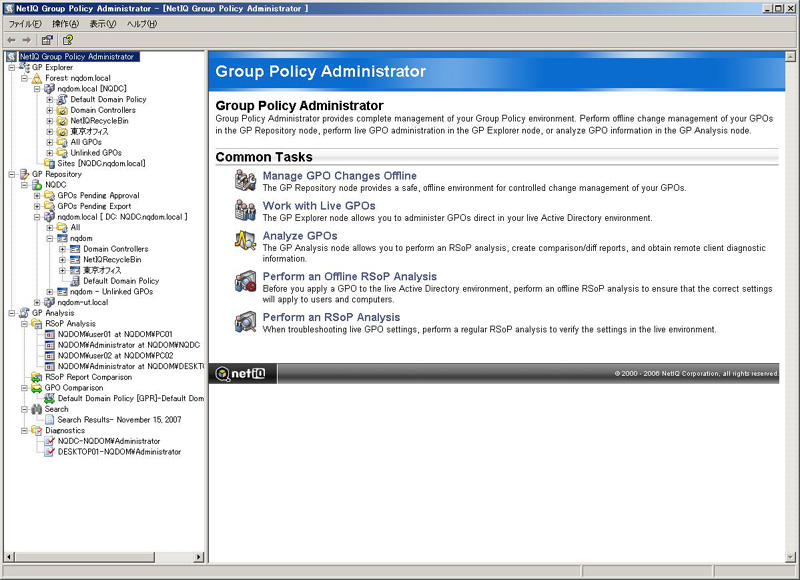Collapse the GP Explorer node

click(11, 67)
